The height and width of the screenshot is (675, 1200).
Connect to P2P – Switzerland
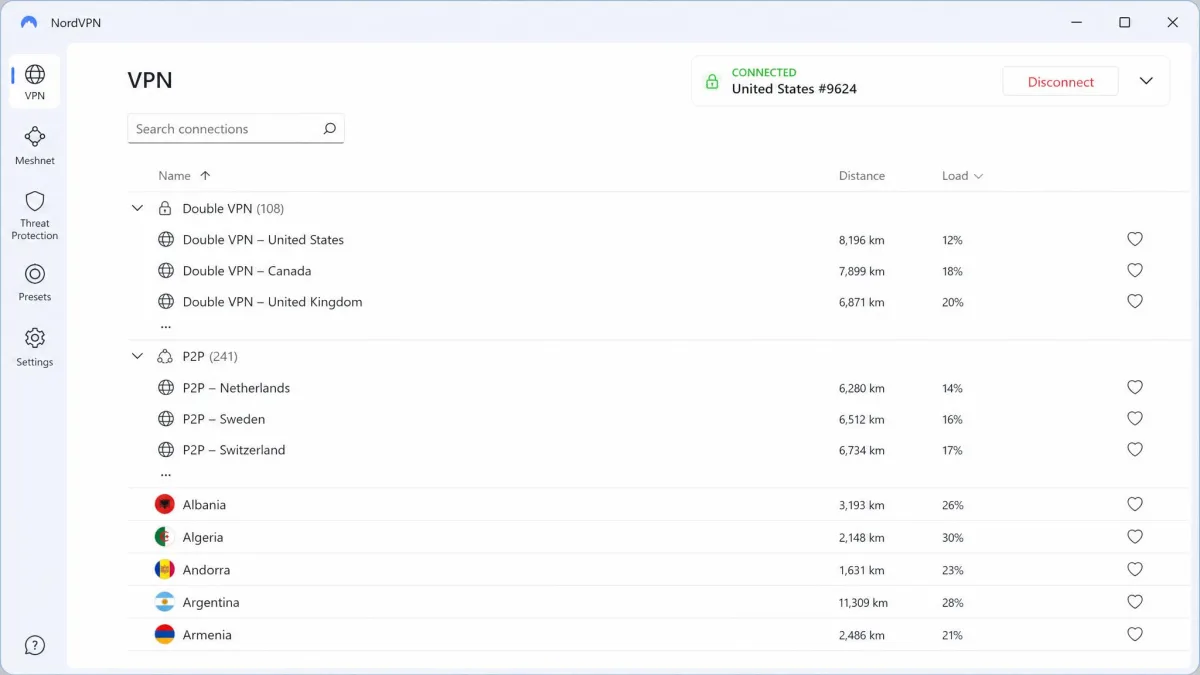234,449
